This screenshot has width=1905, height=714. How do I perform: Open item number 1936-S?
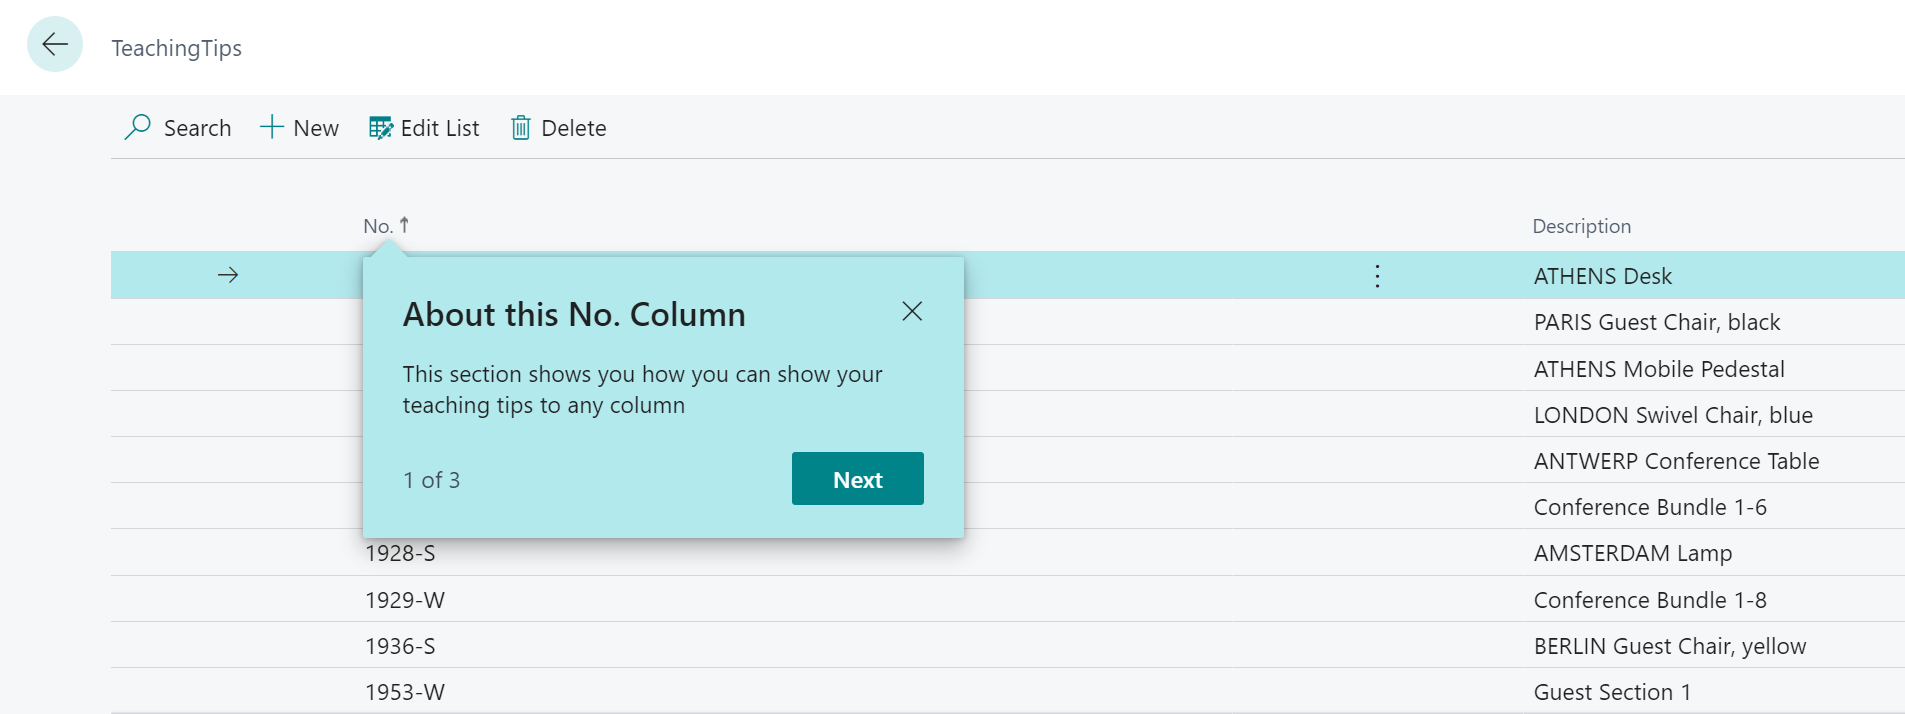400,646
